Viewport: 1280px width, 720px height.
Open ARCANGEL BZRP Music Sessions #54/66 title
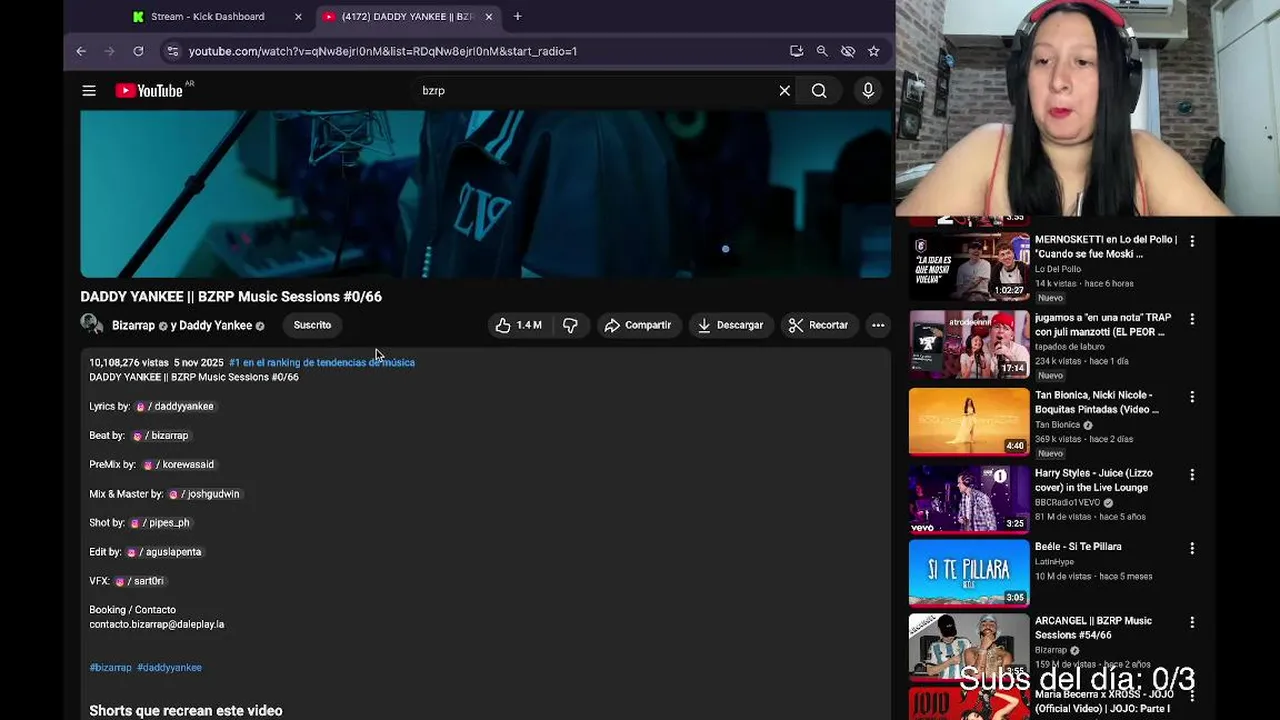[1093, 628]
